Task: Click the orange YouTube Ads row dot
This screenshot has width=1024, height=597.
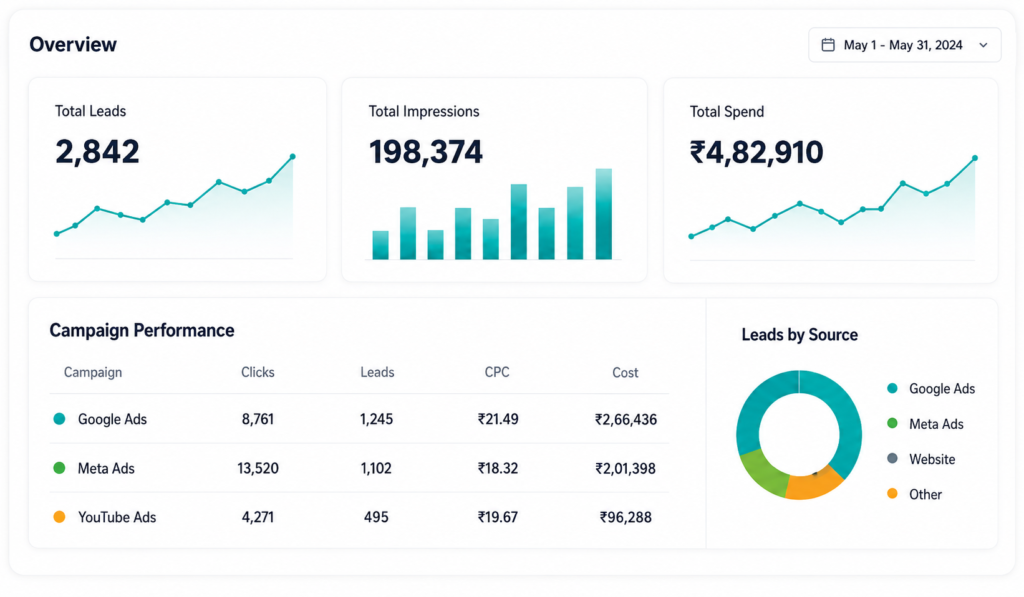Action: [x=59, y=517]
